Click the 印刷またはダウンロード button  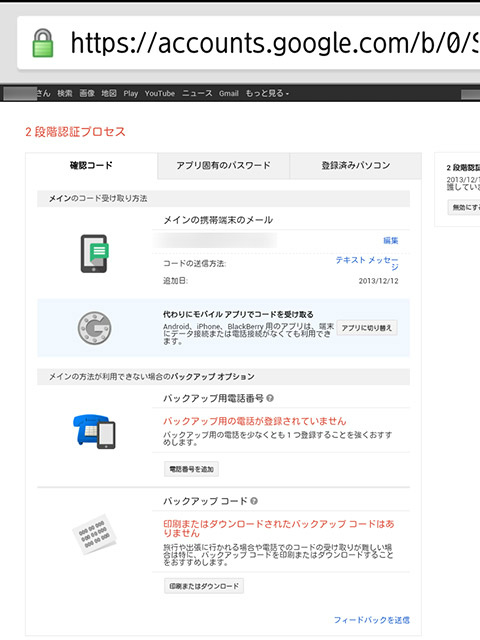coord(204,586)
